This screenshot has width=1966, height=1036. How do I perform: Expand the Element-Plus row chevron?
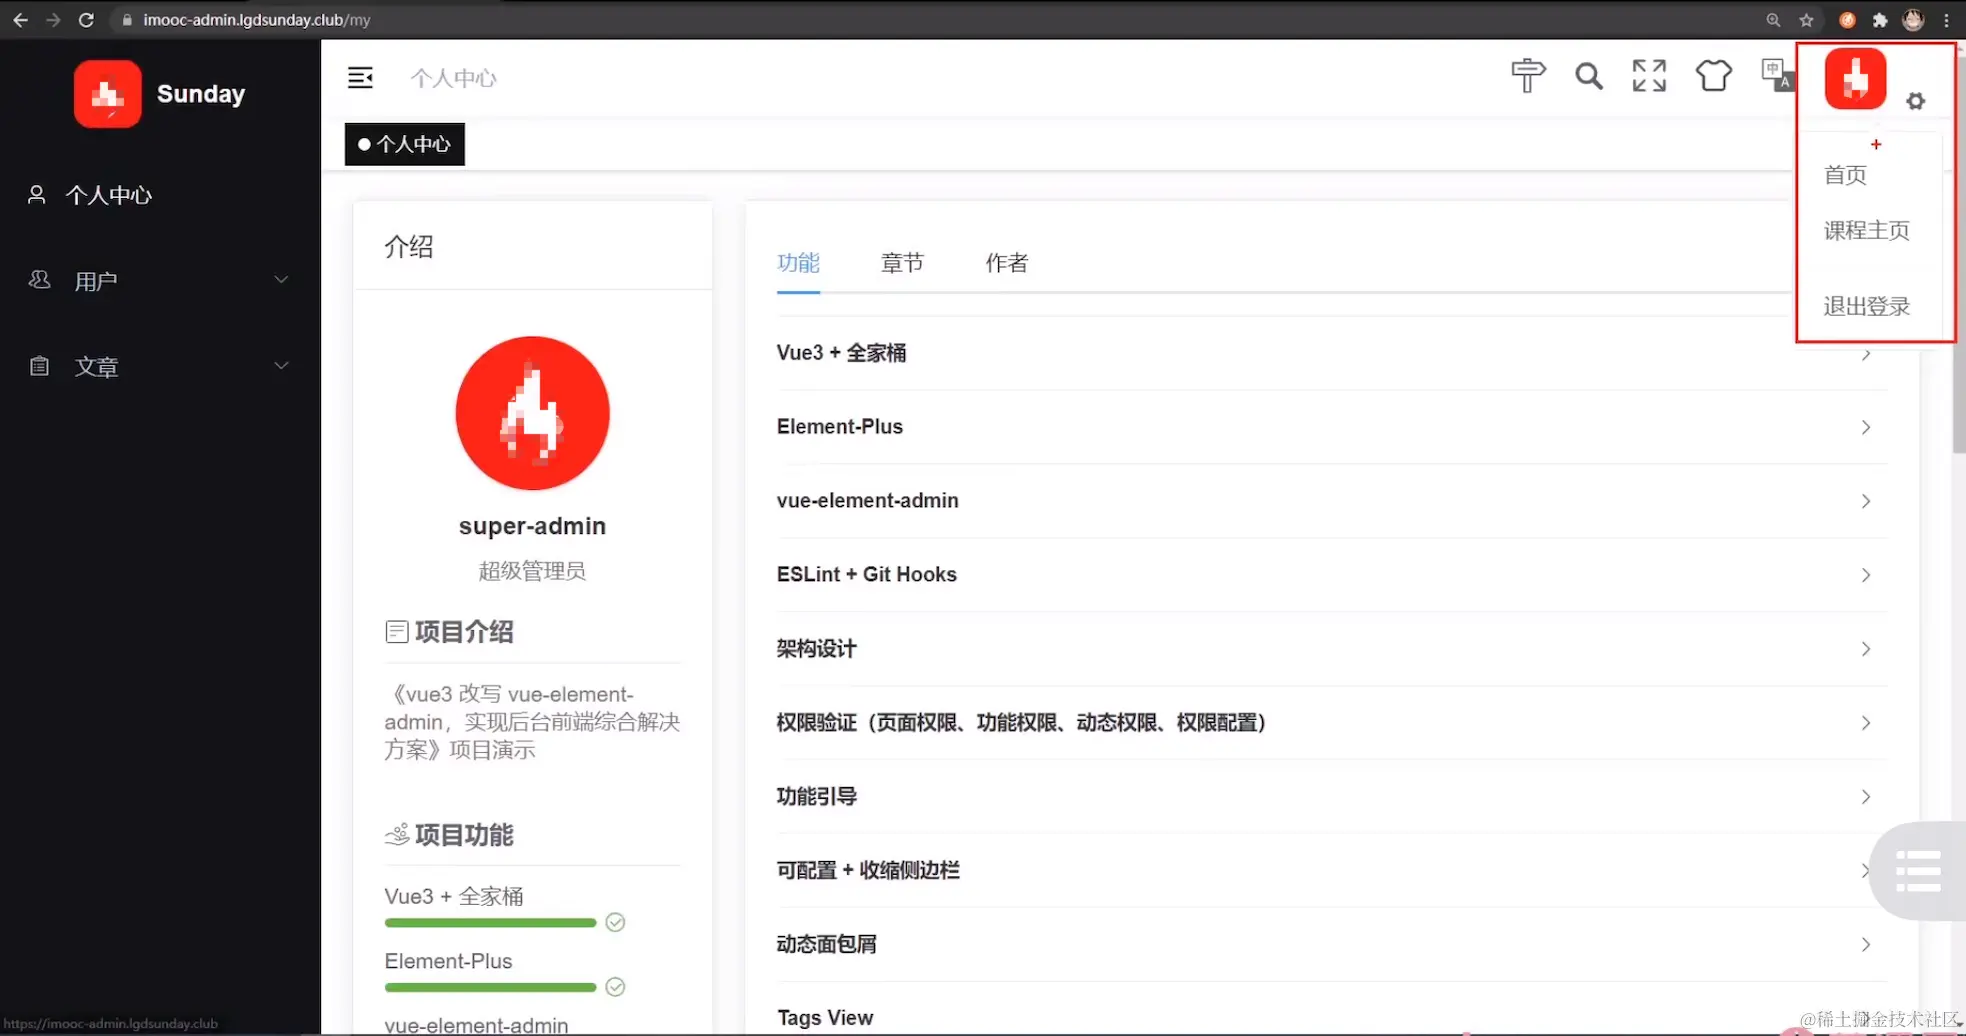[1866, 427]
